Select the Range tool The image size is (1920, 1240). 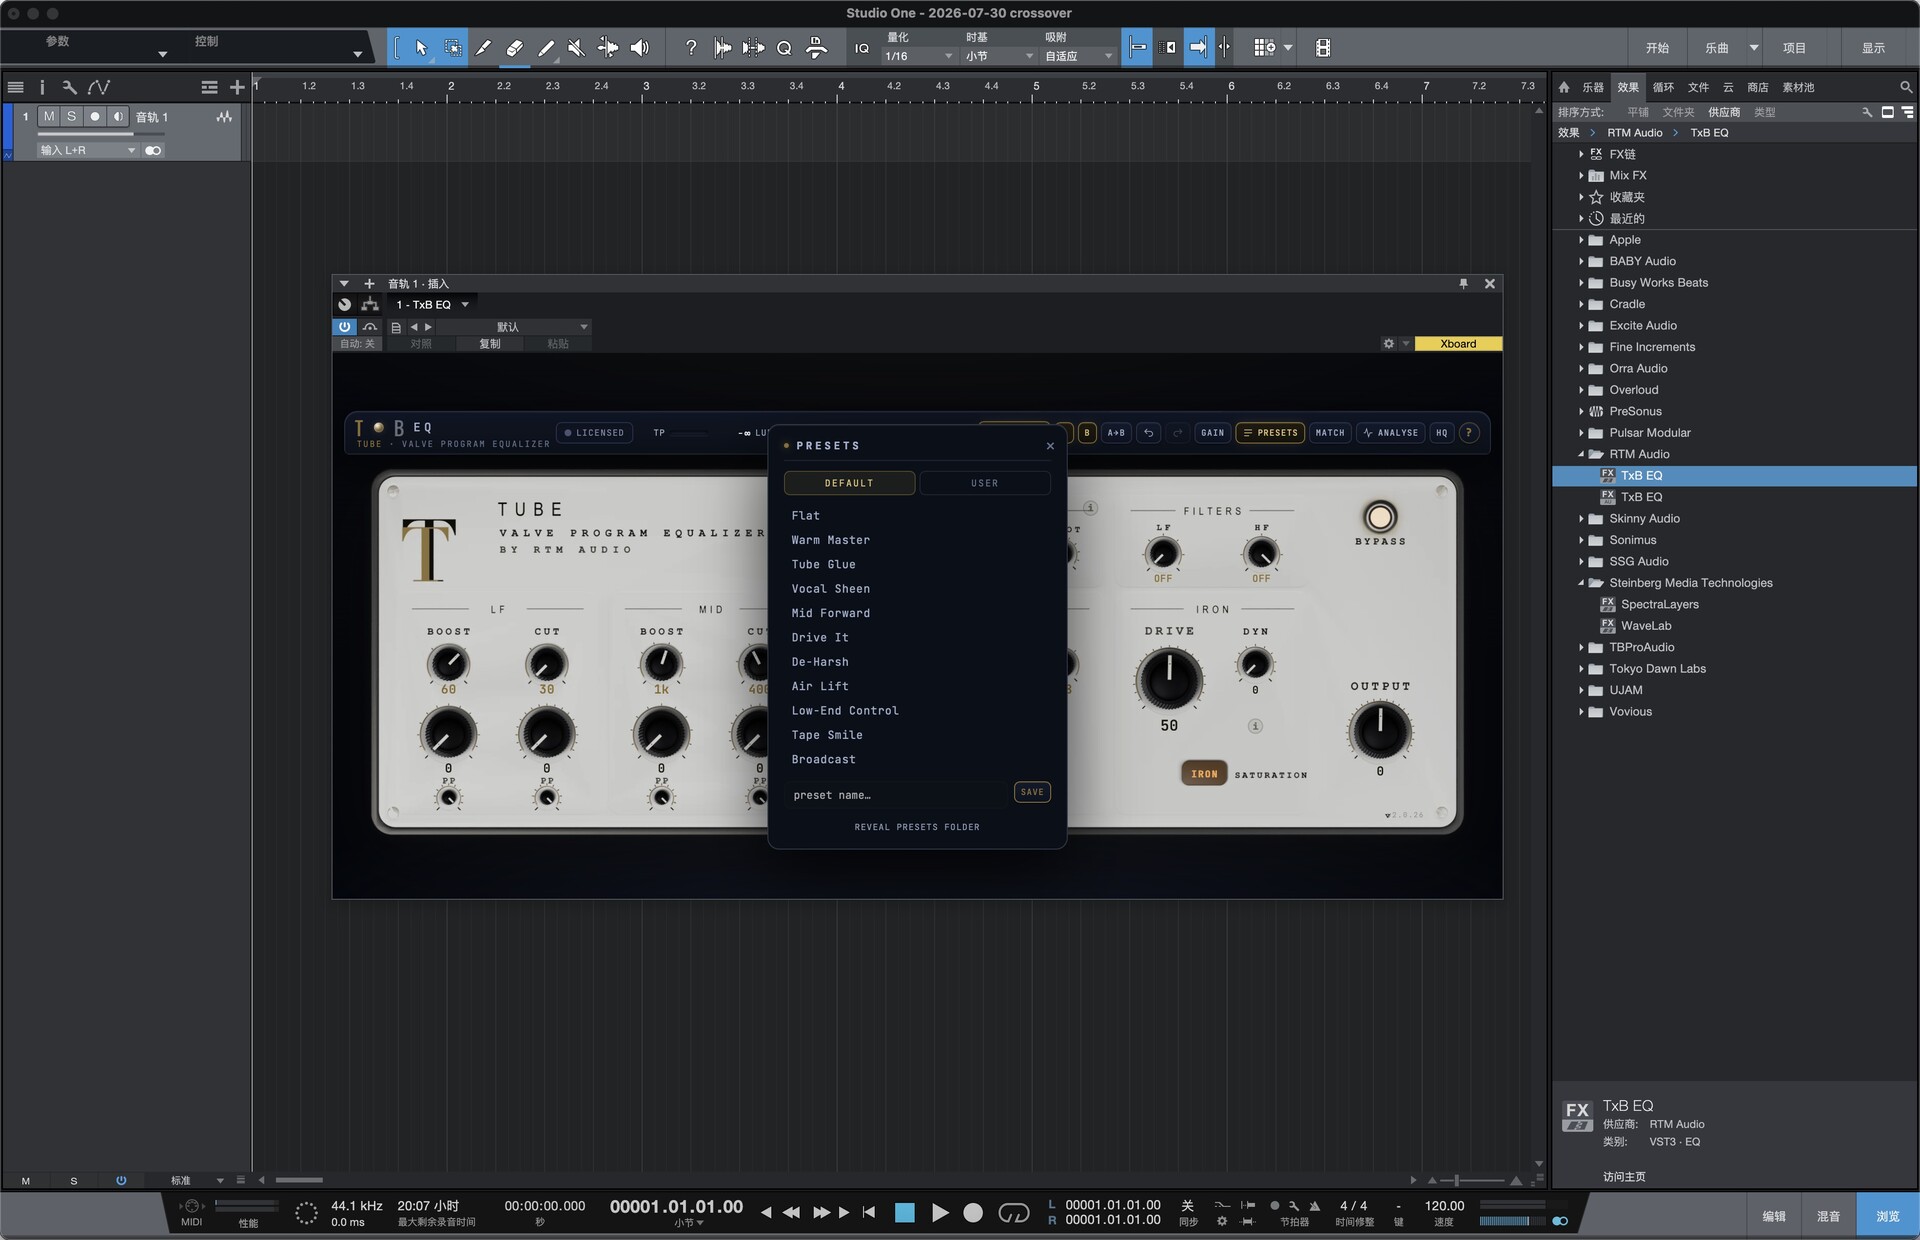pyautogui.click(x=453, y=47)
